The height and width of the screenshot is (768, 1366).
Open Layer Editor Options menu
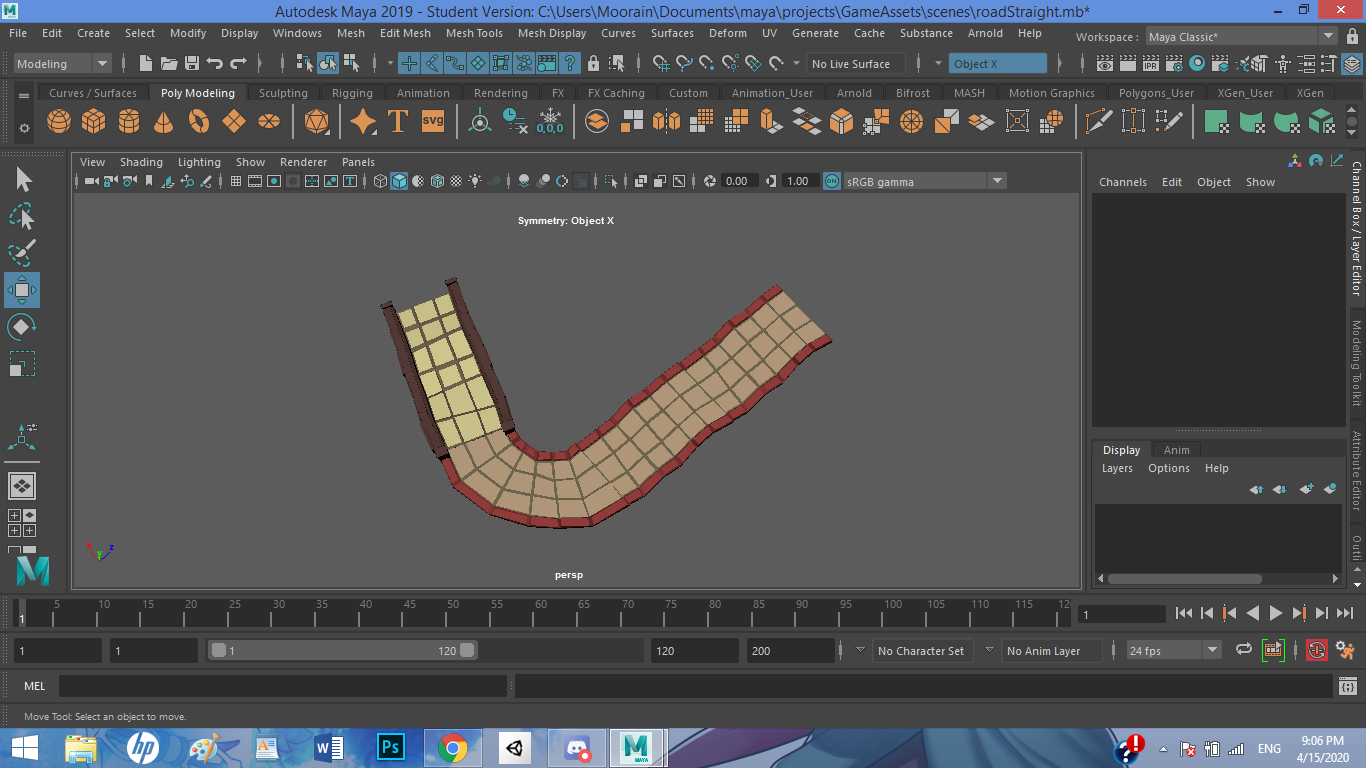click(1168, 468)
